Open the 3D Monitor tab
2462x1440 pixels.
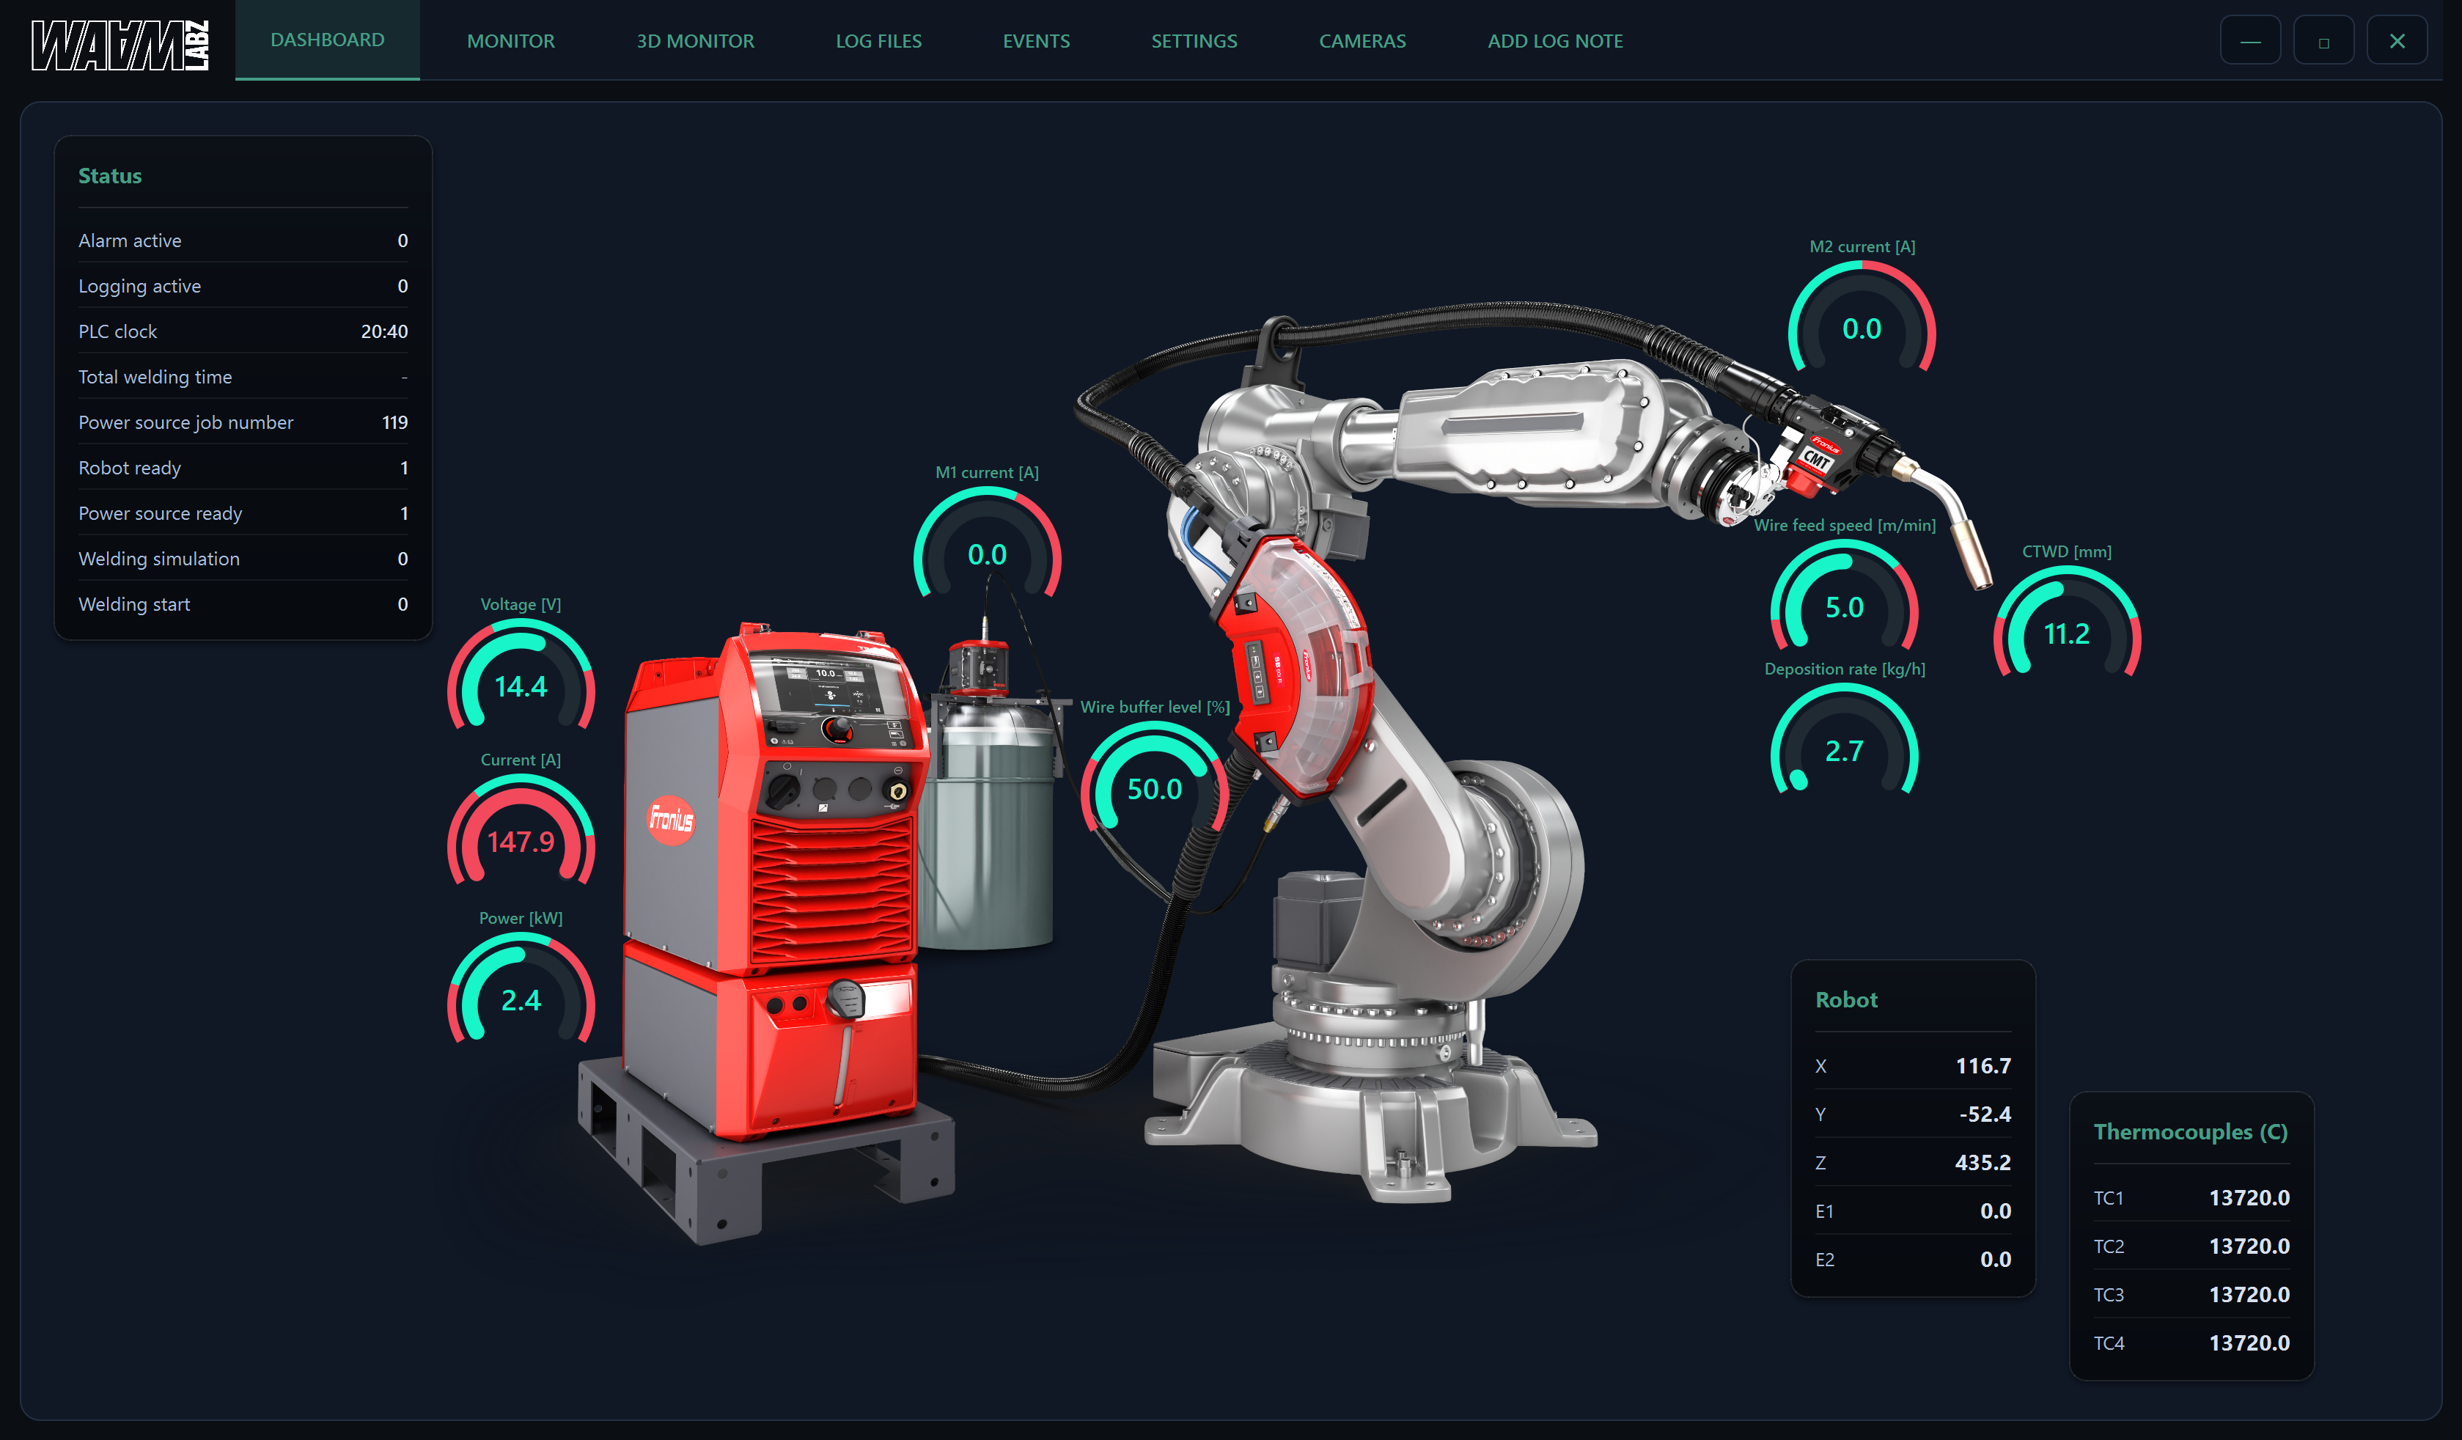click(x=695, y=41)
